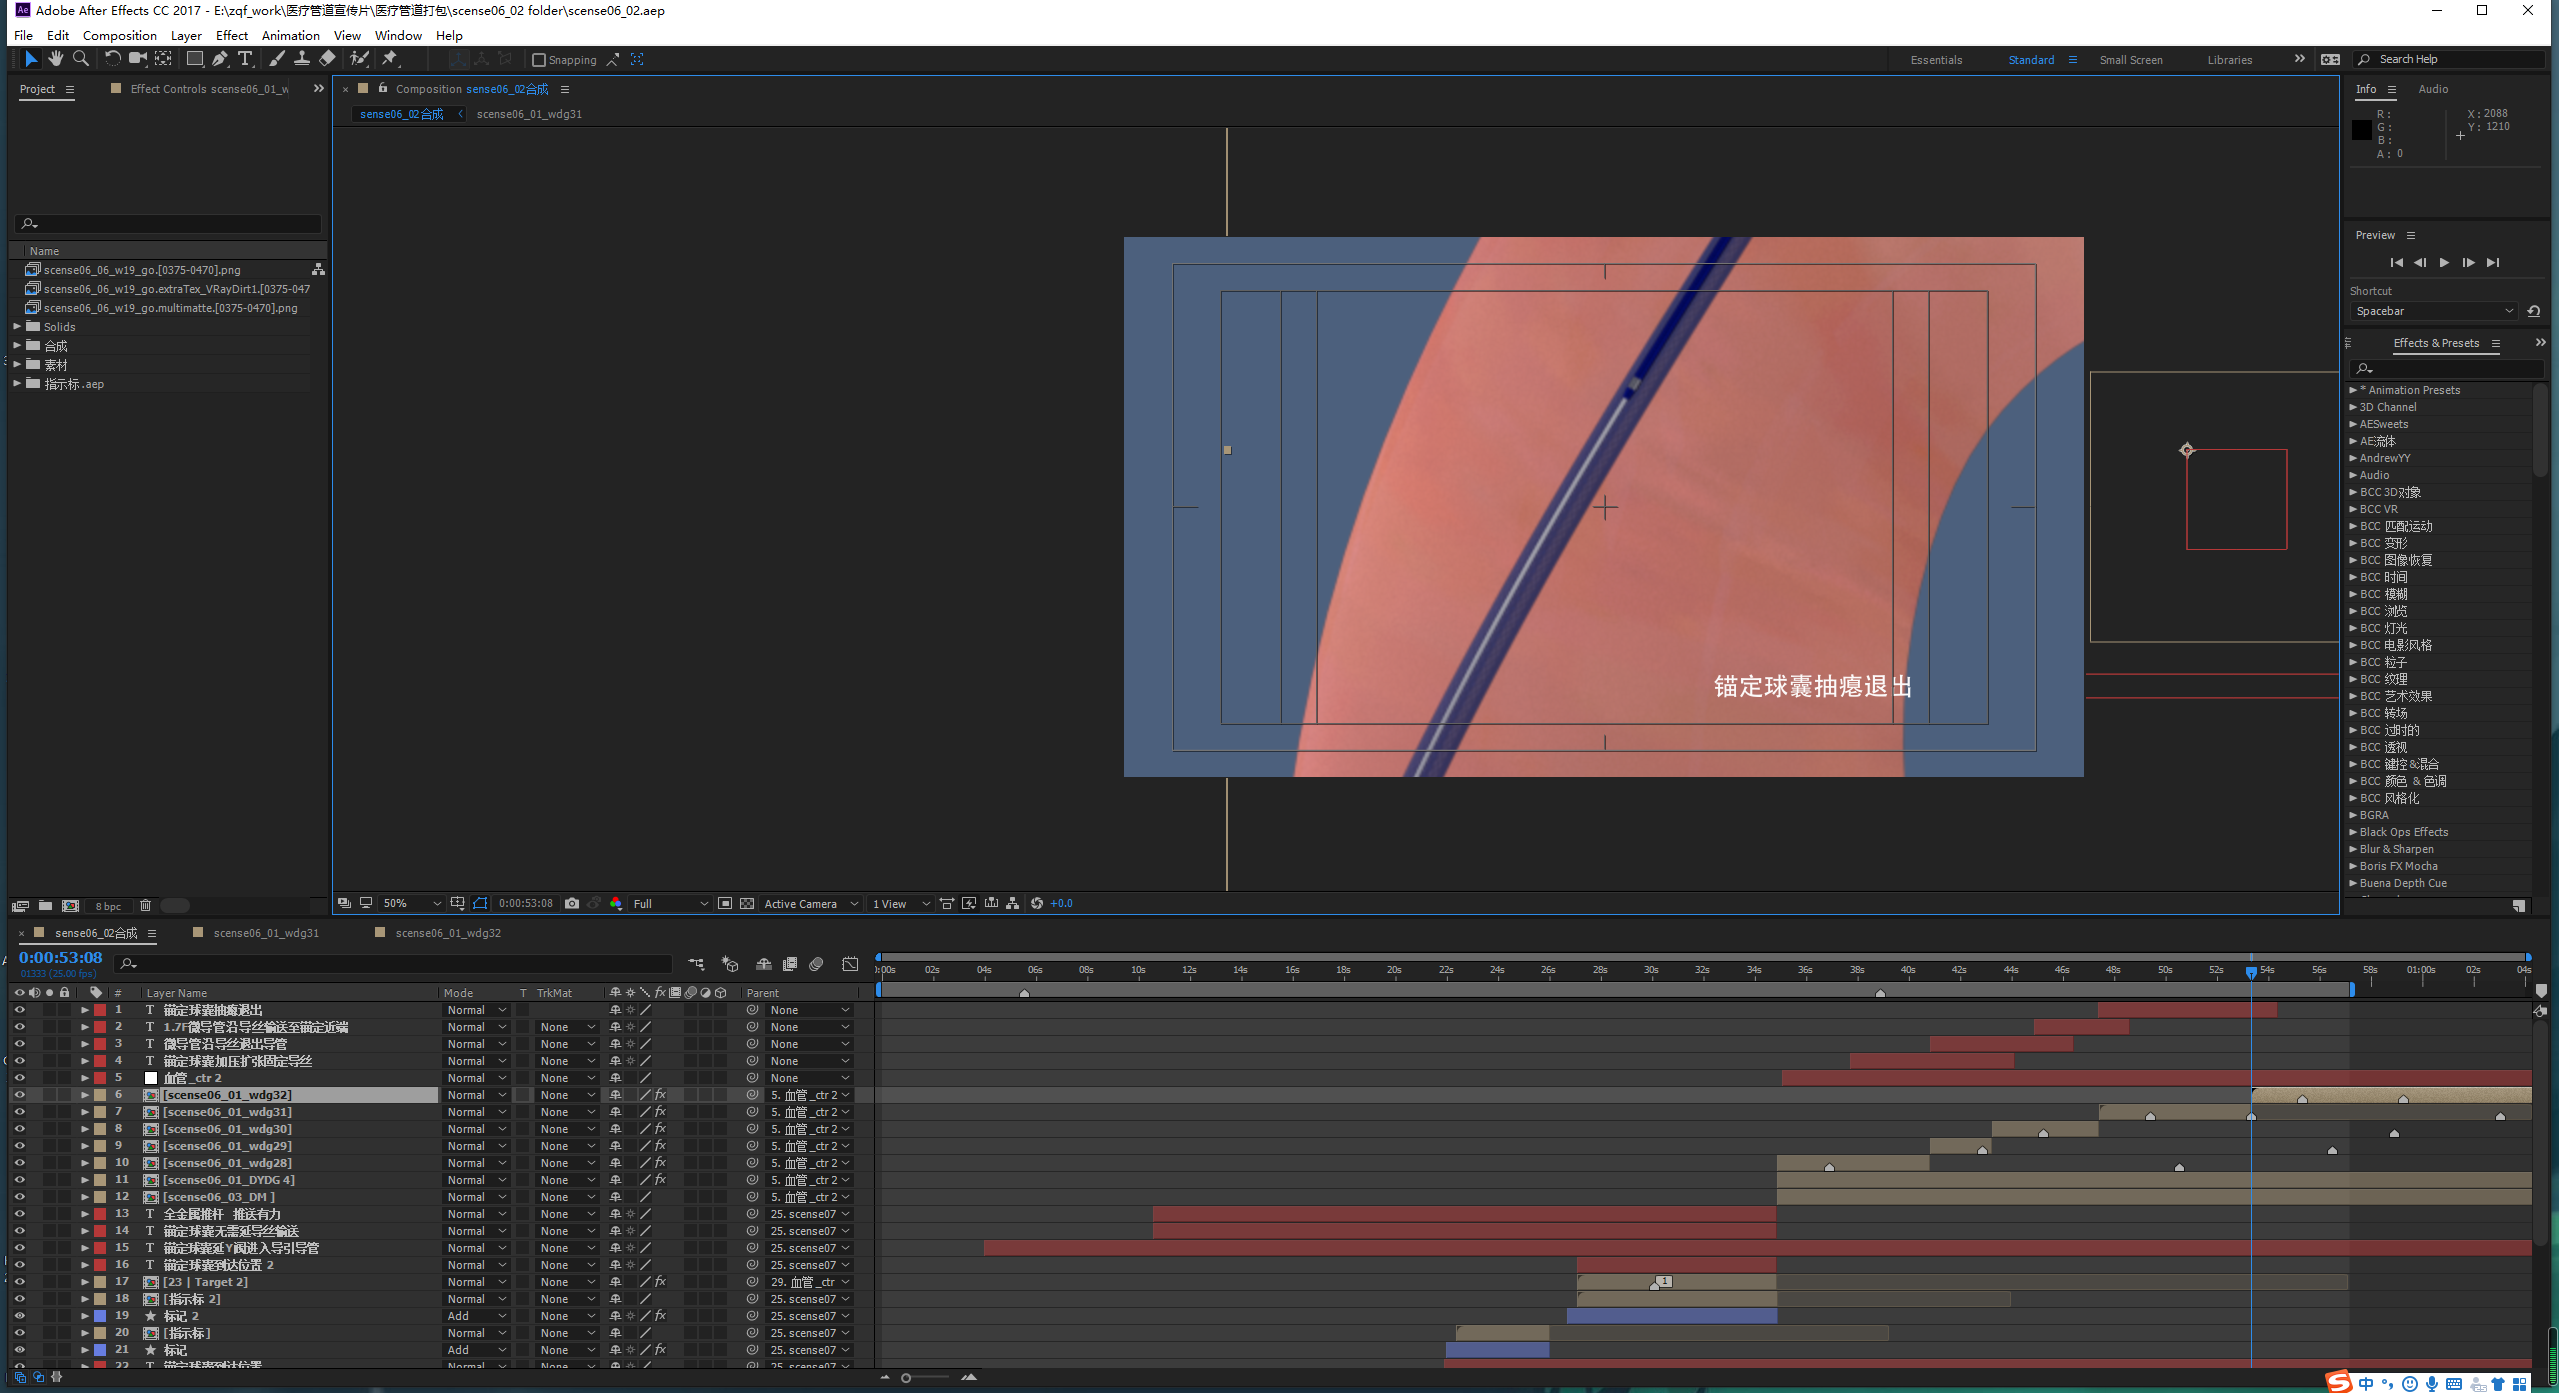Expand properties of layer 6 scsense06_01_wdg32
The width and height of the screenshot is (2559, 1393).
pos(85,1095)
